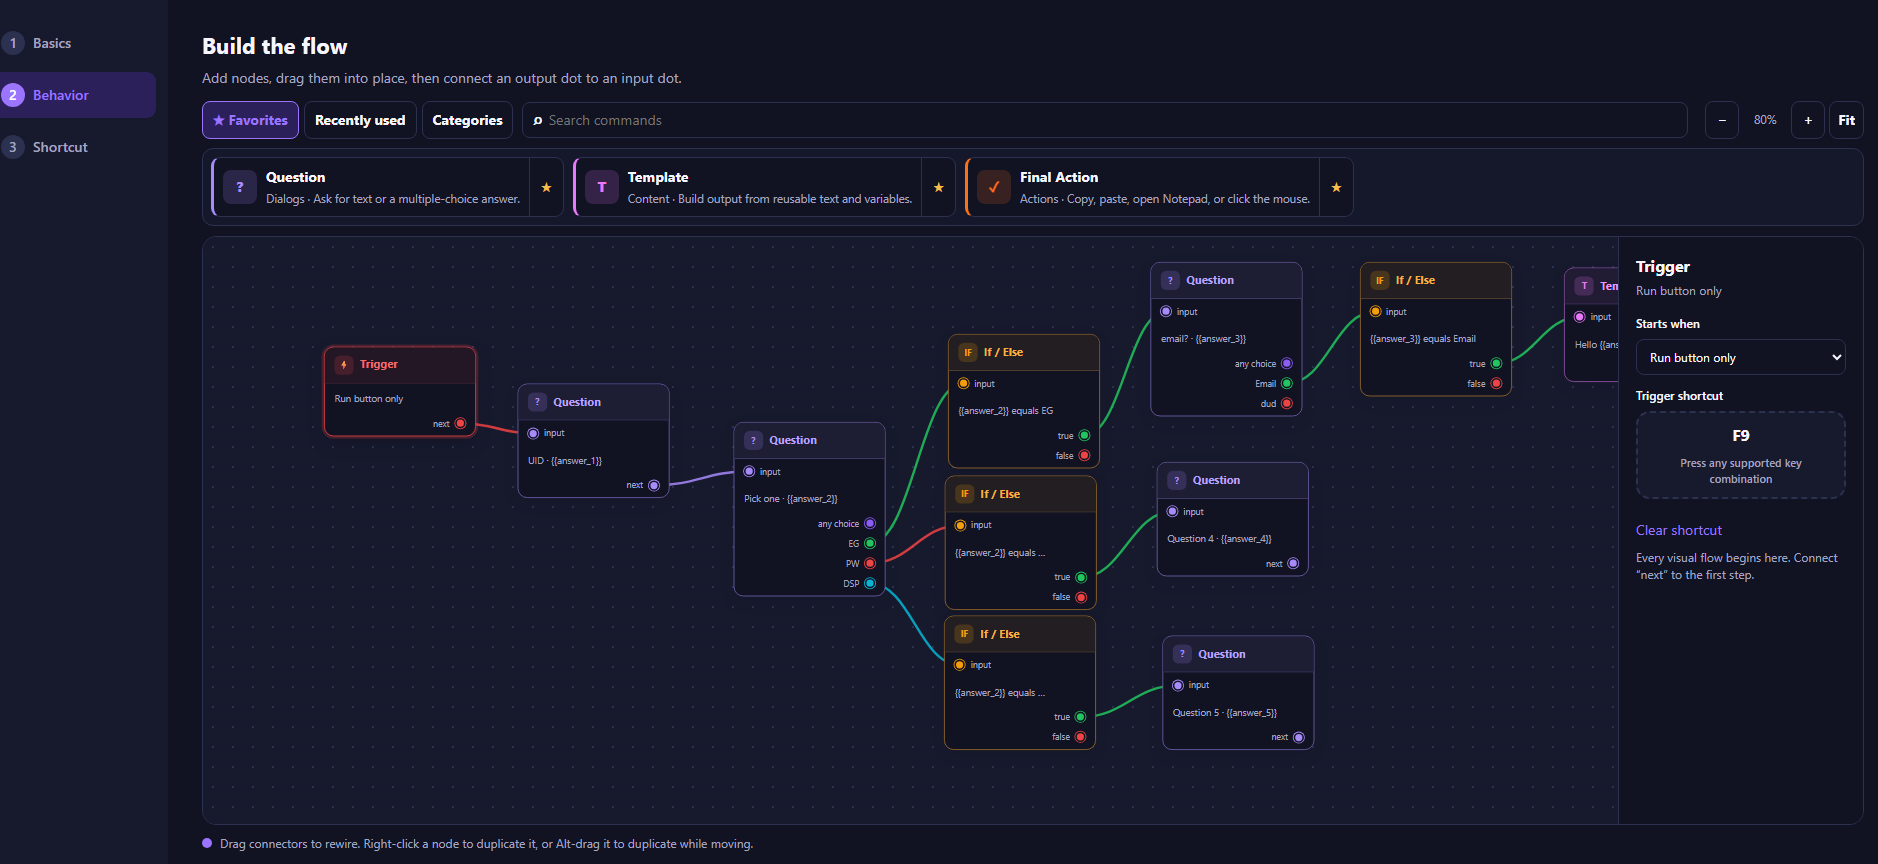Unfavorite the Question command via its star
Image resolution: width=1878 pixels, height=864 pixels.
(546, 187)
